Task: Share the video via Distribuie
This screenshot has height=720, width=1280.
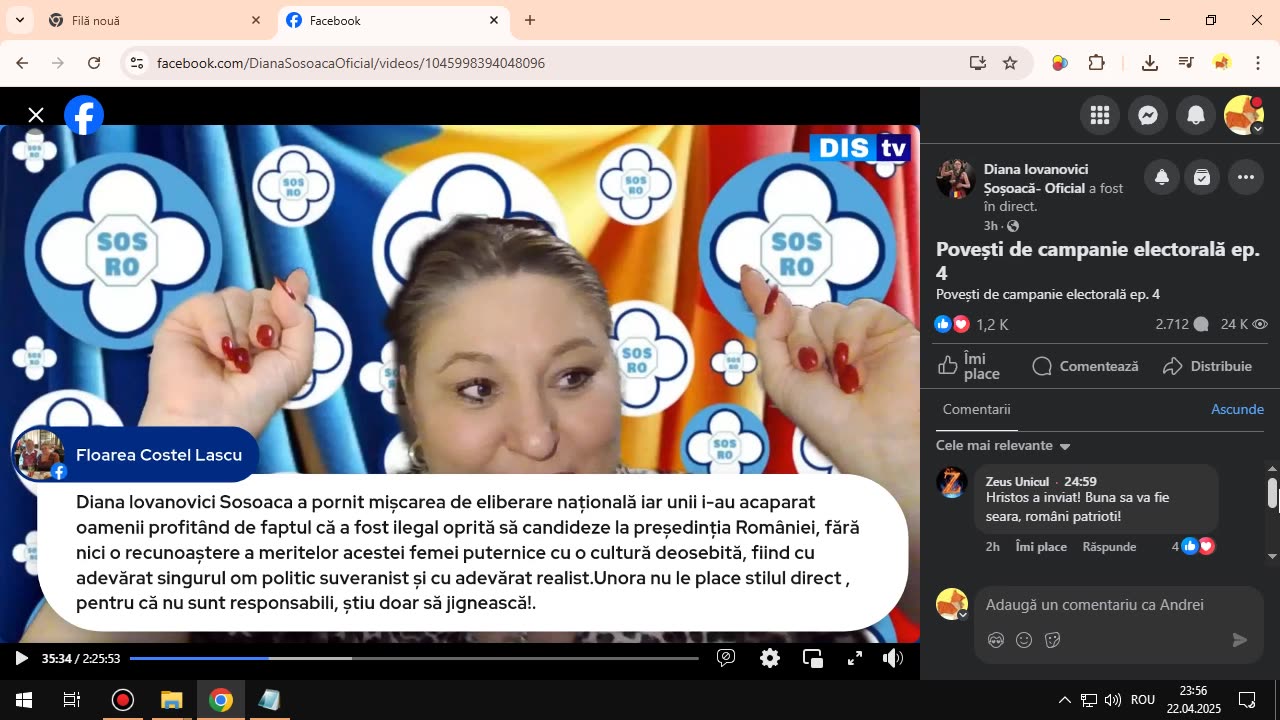Action: click(x=1207, y=366)
